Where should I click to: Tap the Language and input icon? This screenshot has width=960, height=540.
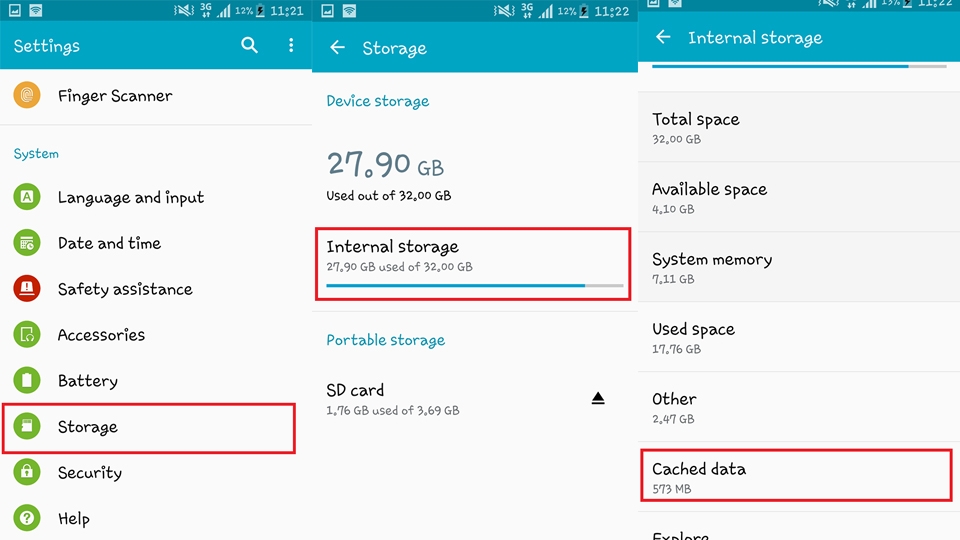point(27,197)
